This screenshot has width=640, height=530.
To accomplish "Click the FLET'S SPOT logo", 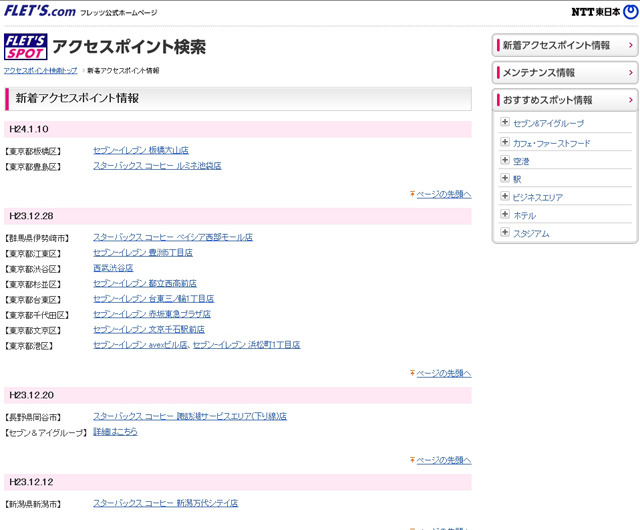I will pyautogui.click(x=26, y=47).
